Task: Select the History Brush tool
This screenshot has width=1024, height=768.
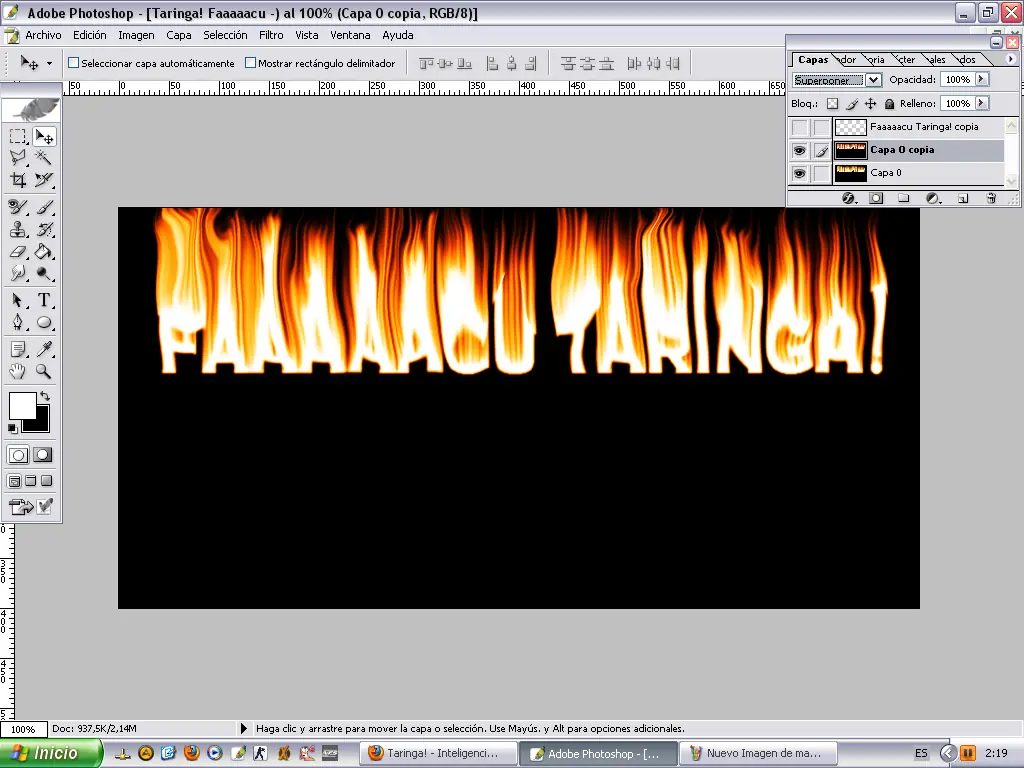Action: pyautogui.click(x=44, y=229)
